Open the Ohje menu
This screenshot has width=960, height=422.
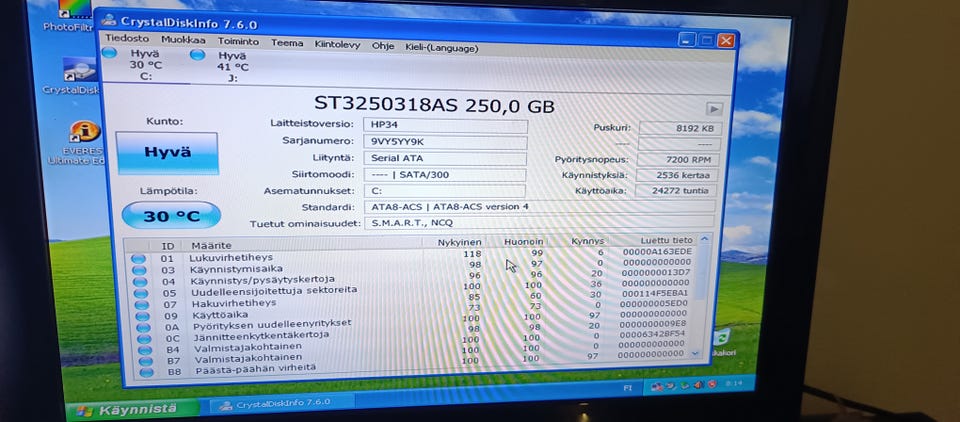coord(383,46)
